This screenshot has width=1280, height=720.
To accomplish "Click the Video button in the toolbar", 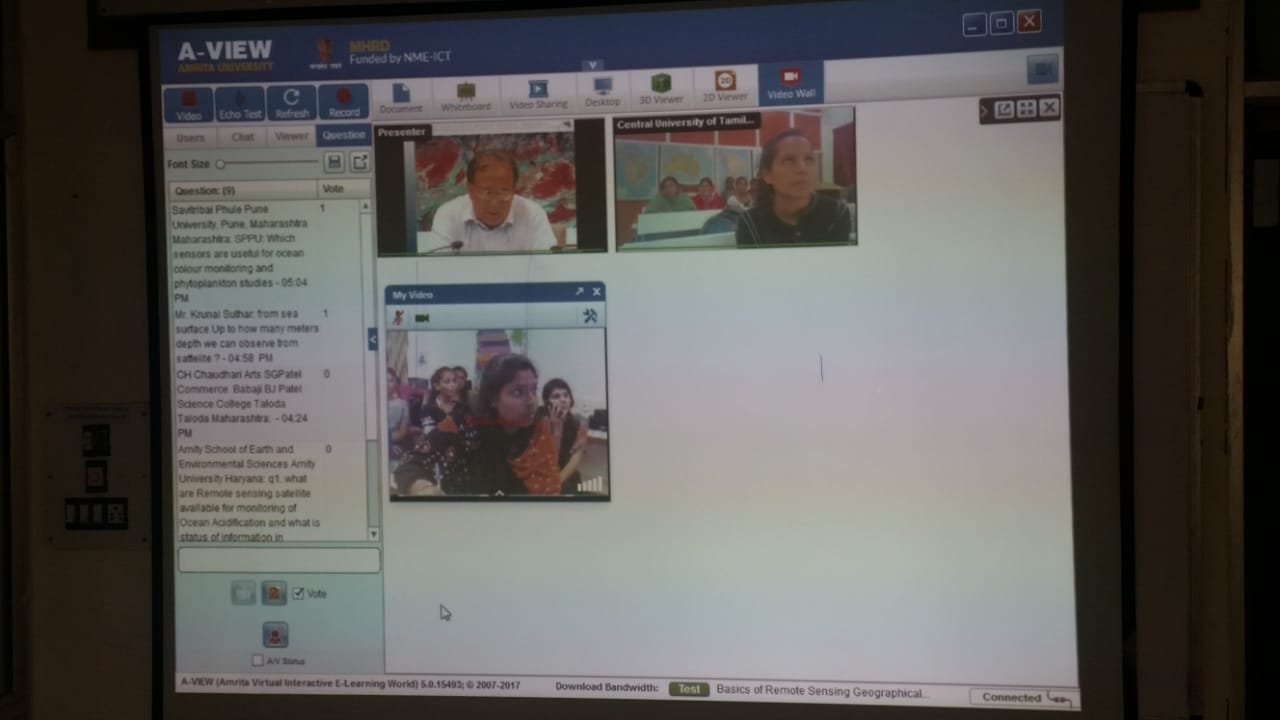I will pos(188,103).
